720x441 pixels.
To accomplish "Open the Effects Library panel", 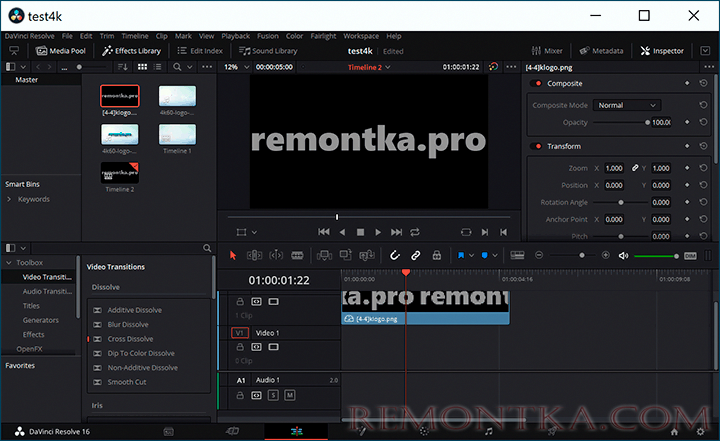I will coord(131,51).
